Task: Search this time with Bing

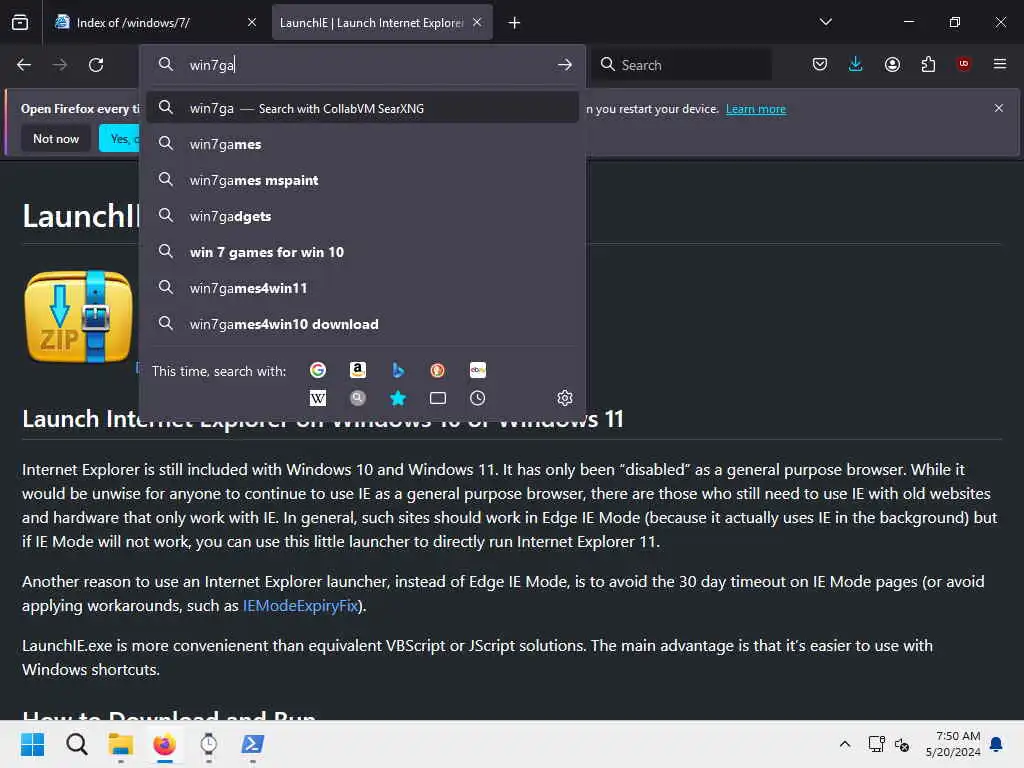Action: click(398, 370)
